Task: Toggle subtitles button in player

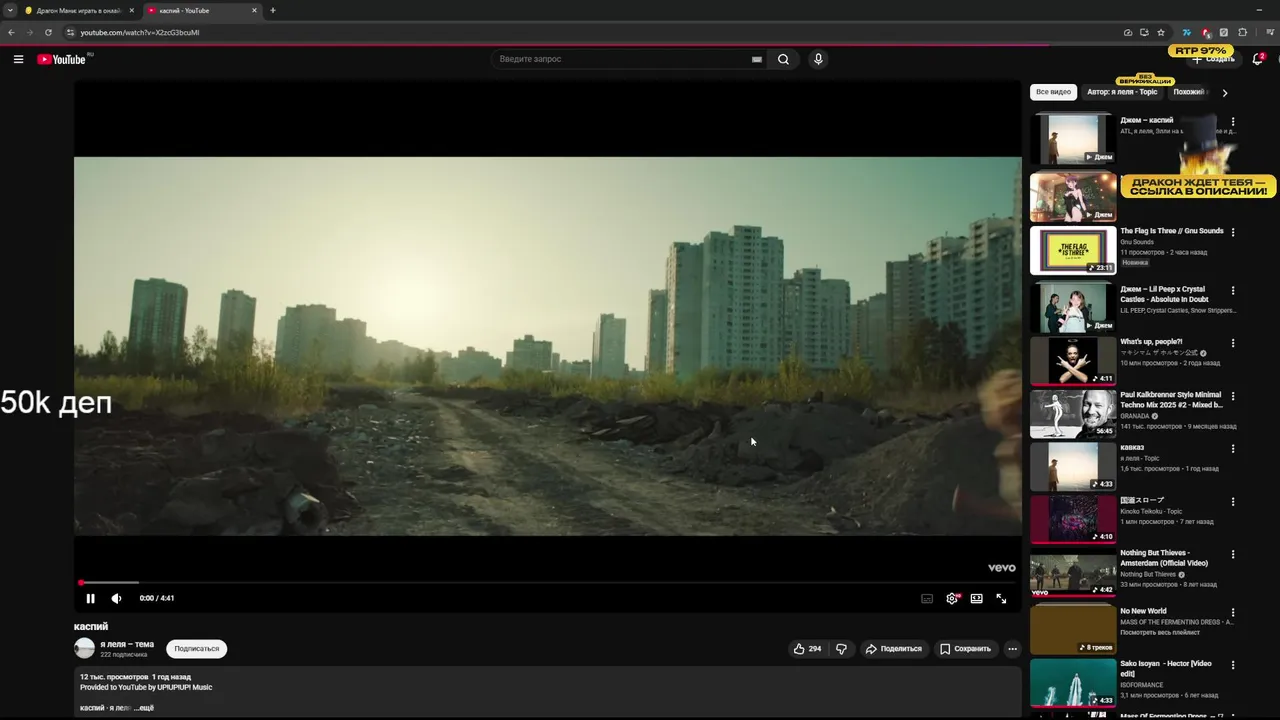Action: (x=927, y=598)
